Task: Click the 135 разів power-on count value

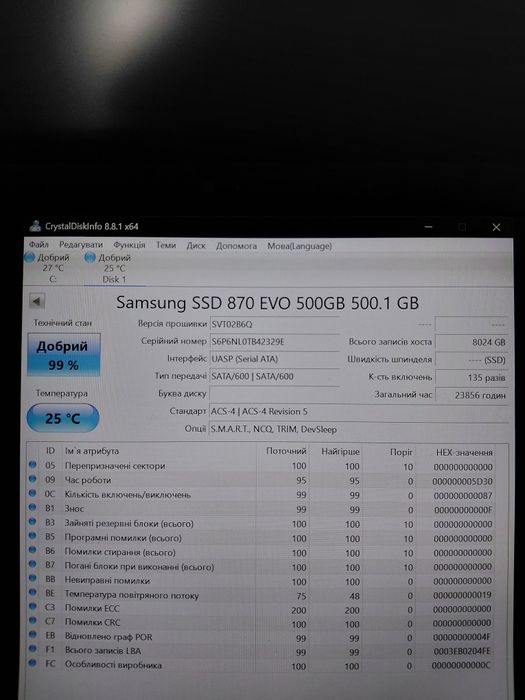Action: (471, 377)
